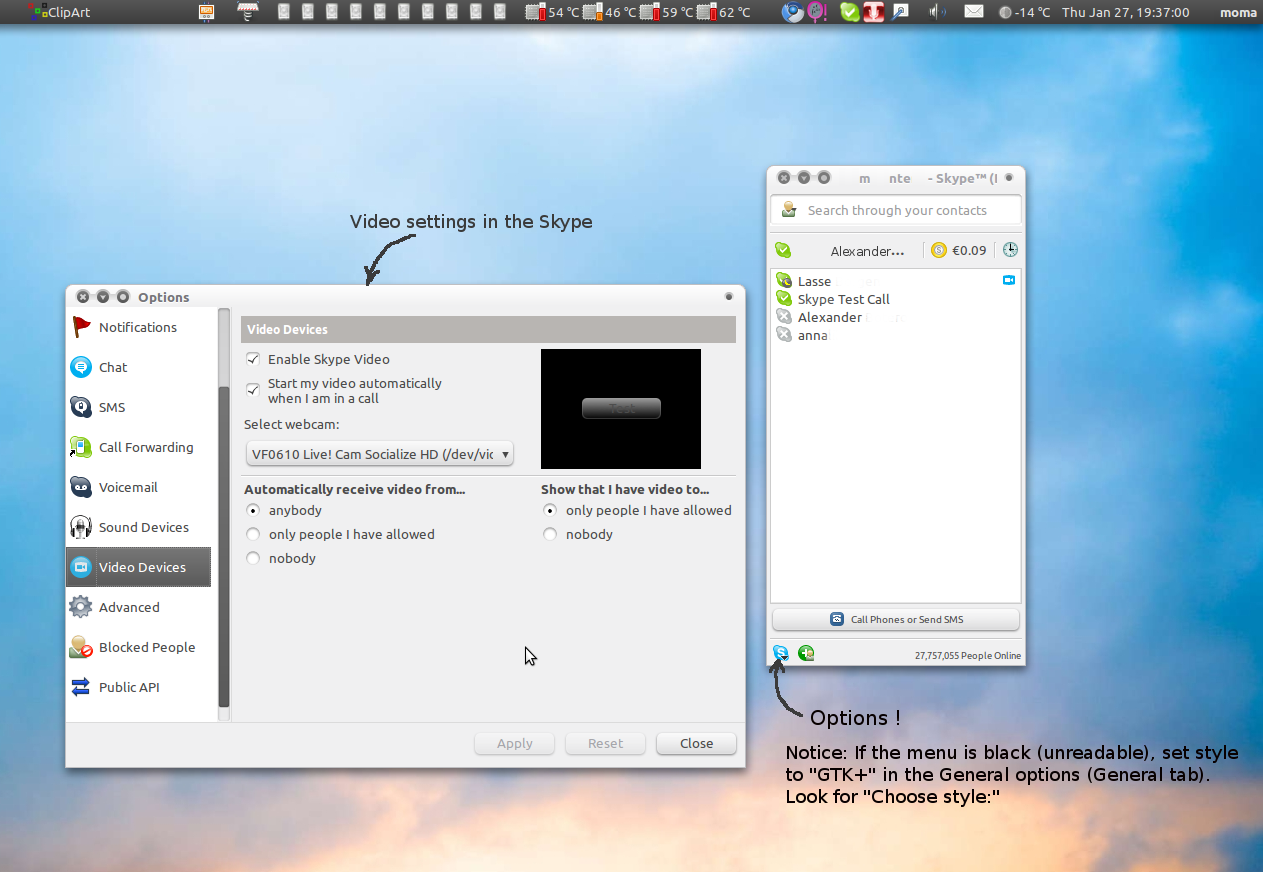Click the Blocked People icon

(81, 647)
